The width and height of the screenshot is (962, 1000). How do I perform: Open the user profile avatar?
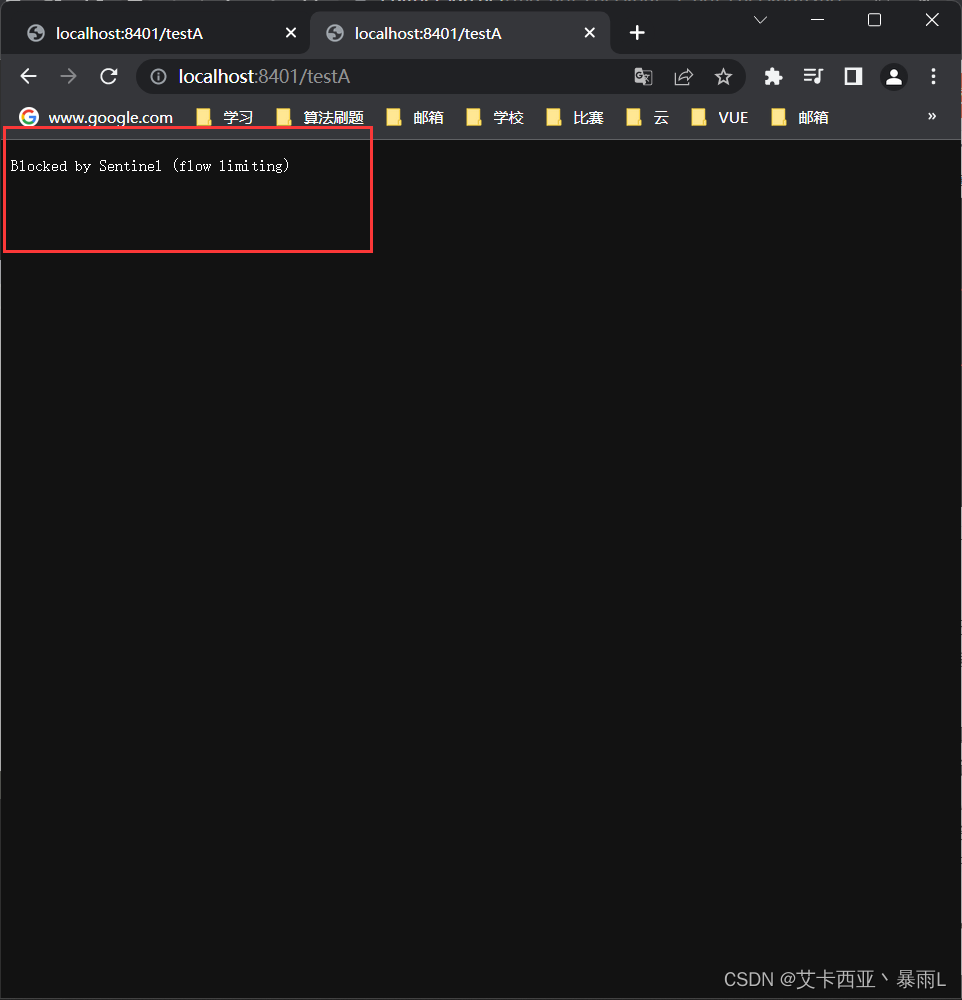pos(894,77)
